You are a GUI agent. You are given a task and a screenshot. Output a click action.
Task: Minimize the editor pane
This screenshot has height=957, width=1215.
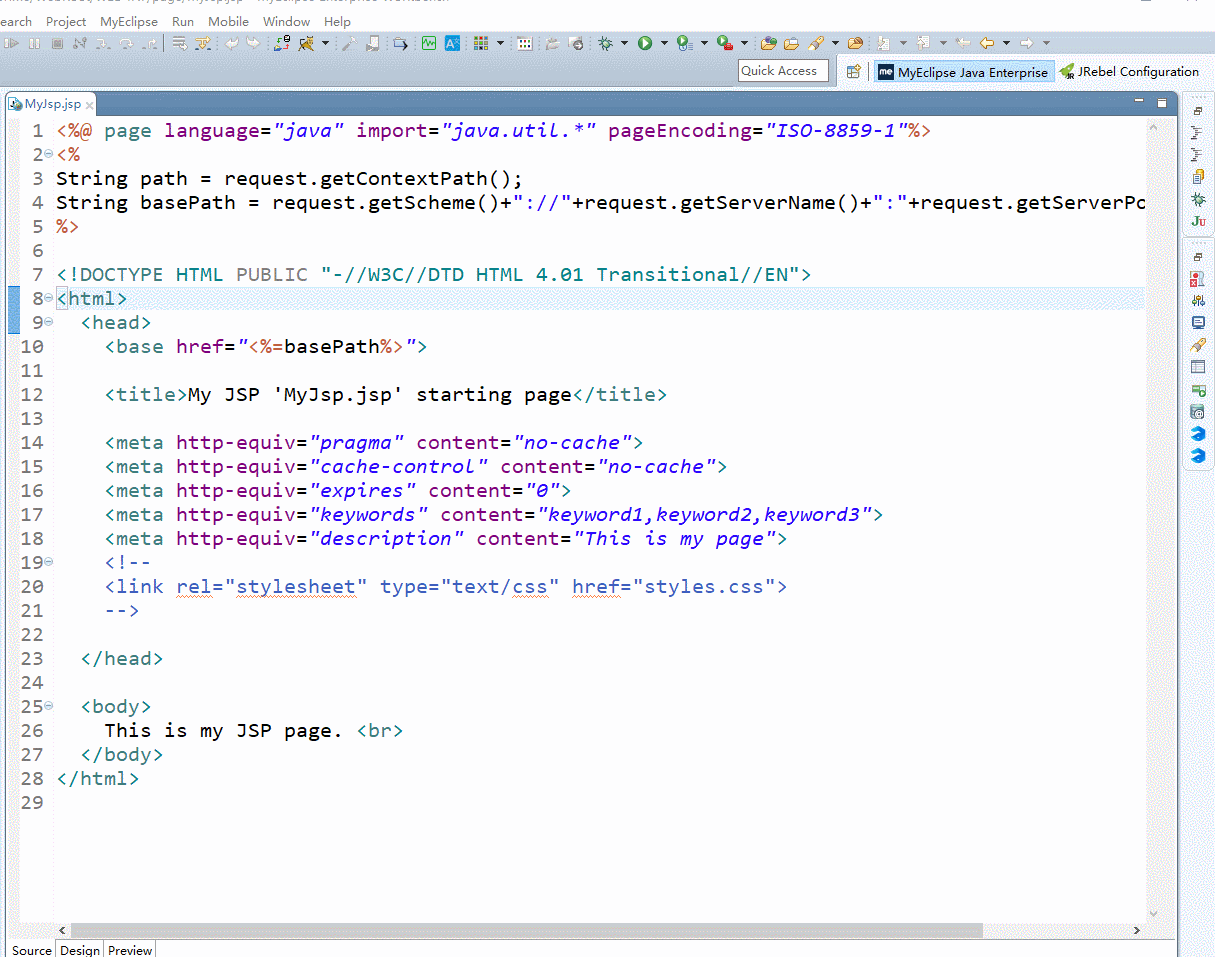click(1139, 102)
